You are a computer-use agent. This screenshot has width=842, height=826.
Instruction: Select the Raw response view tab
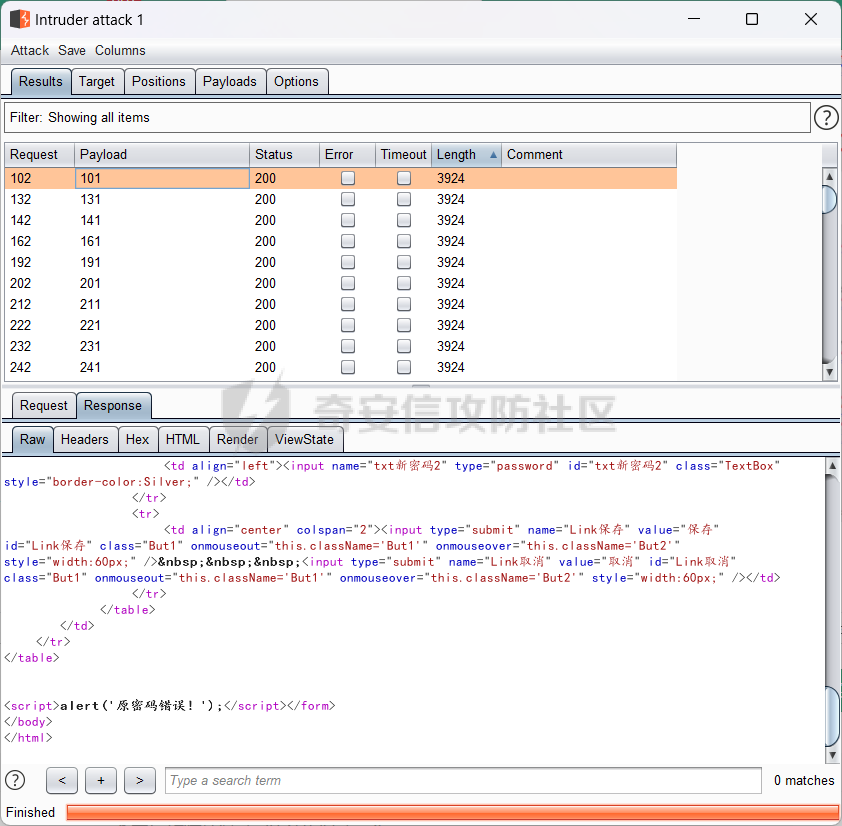pos(32,439)
